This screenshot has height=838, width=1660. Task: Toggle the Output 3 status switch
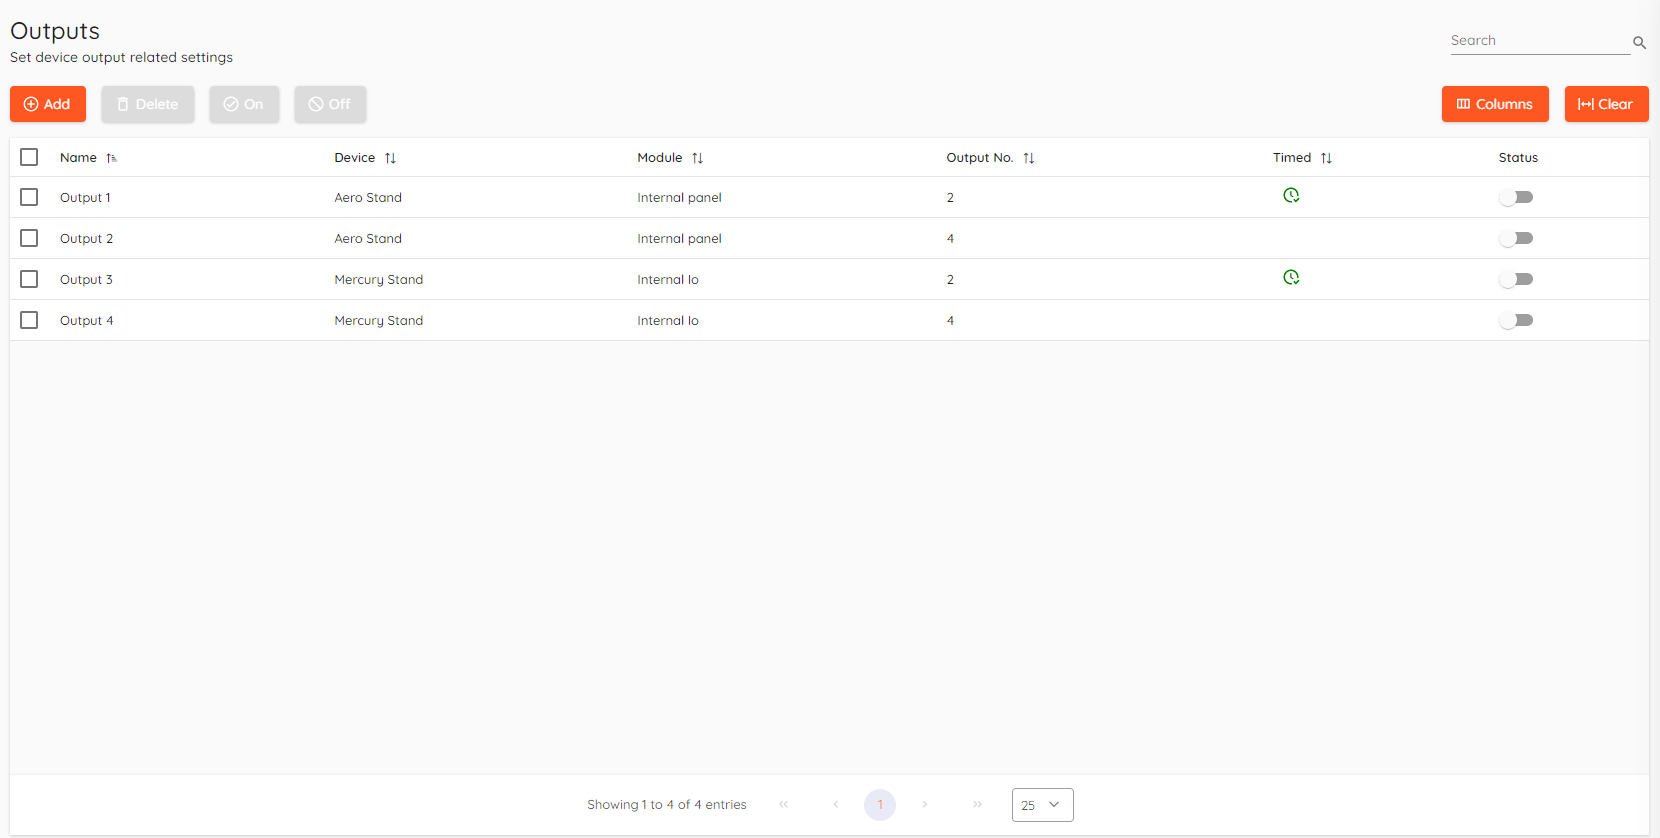pos(1516,279)
